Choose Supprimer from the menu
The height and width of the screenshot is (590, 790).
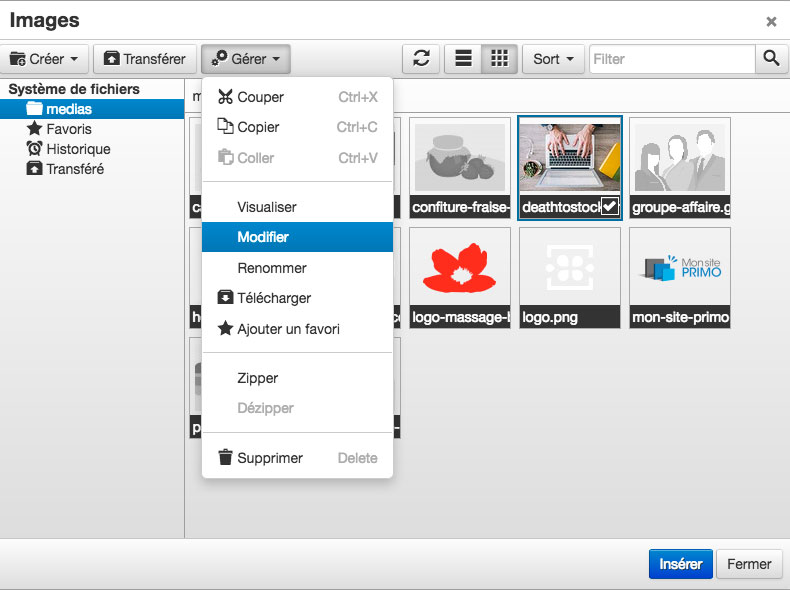point(297,457)
